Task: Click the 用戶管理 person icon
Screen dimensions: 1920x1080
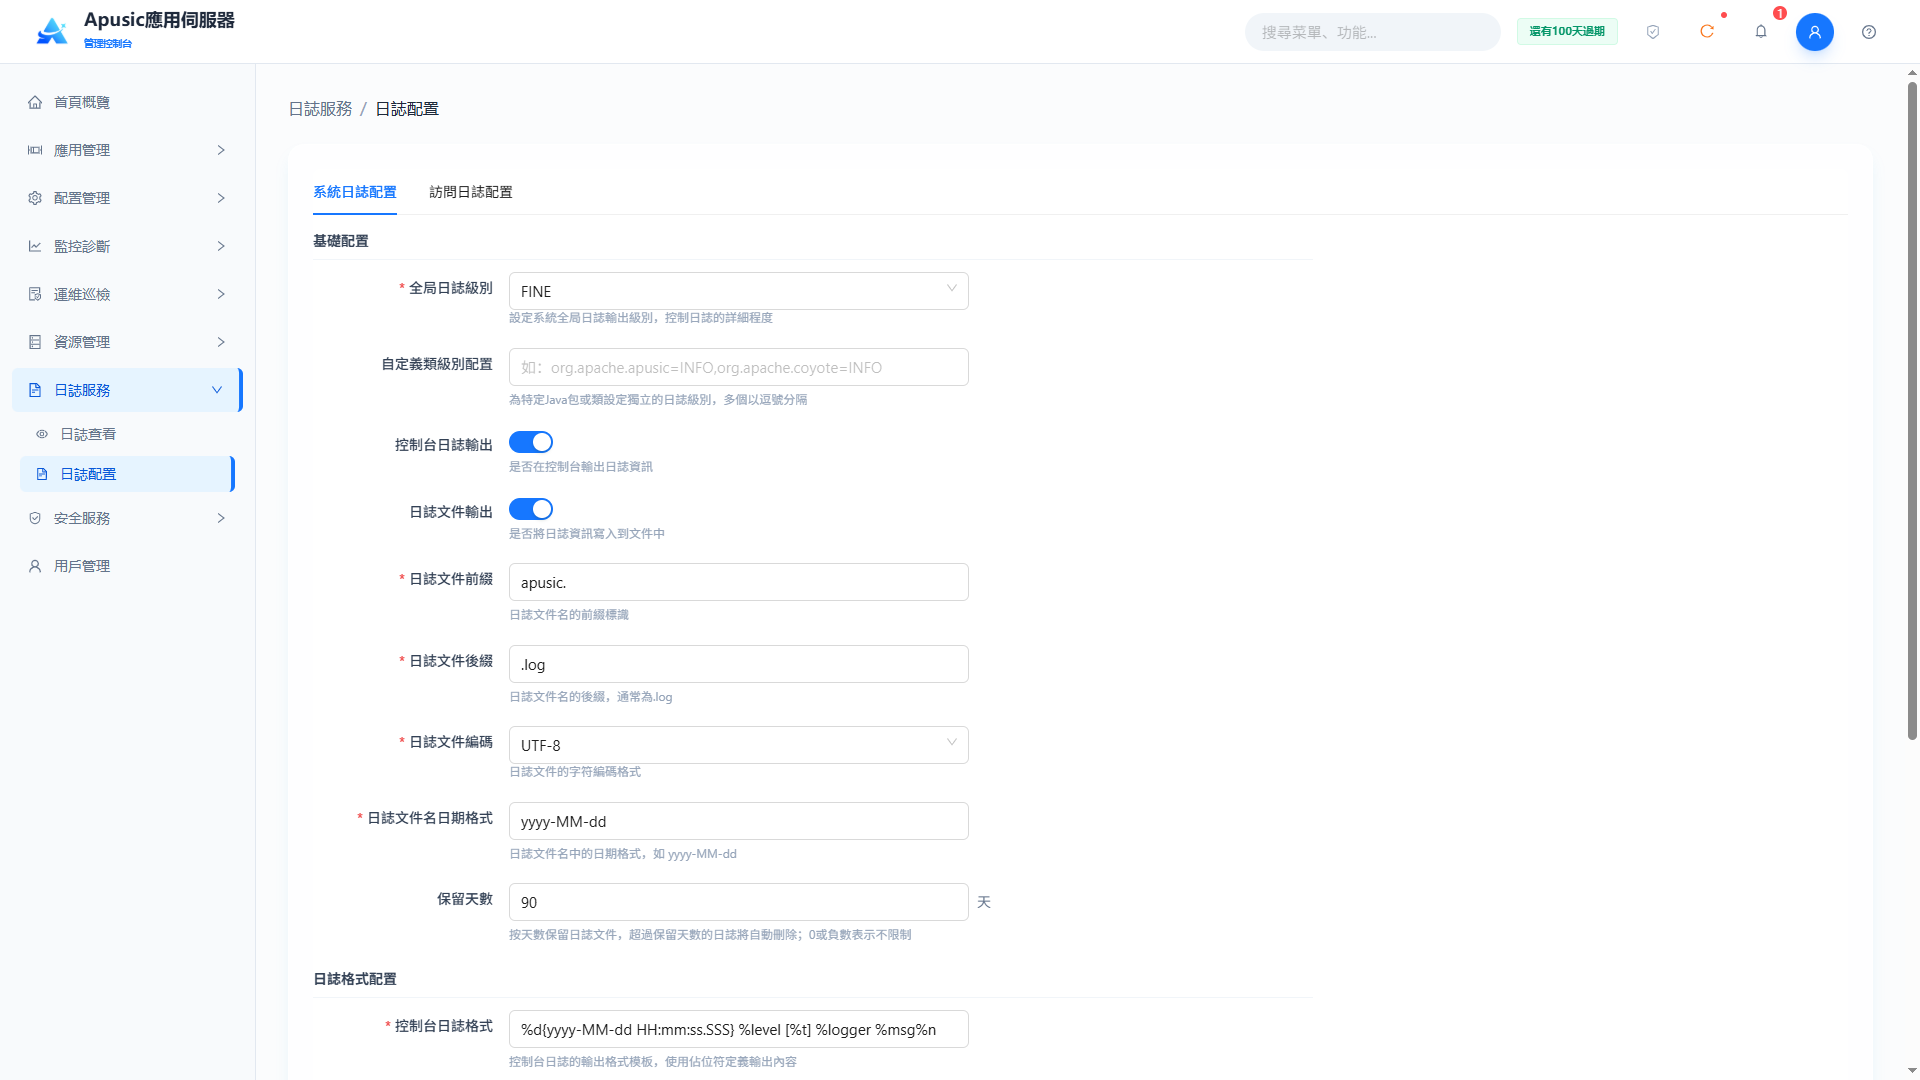Action: (x=35, y=566)
